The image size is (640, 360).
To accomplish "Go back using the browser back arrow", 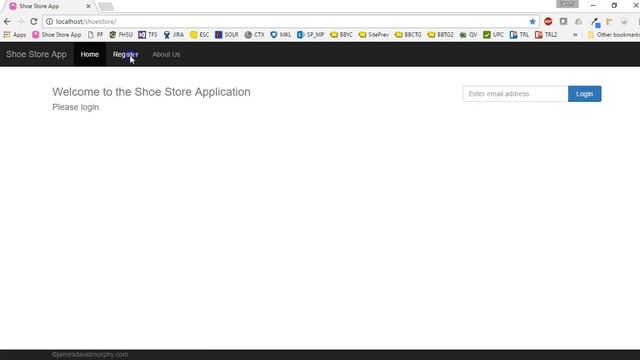I will (7, 21).
